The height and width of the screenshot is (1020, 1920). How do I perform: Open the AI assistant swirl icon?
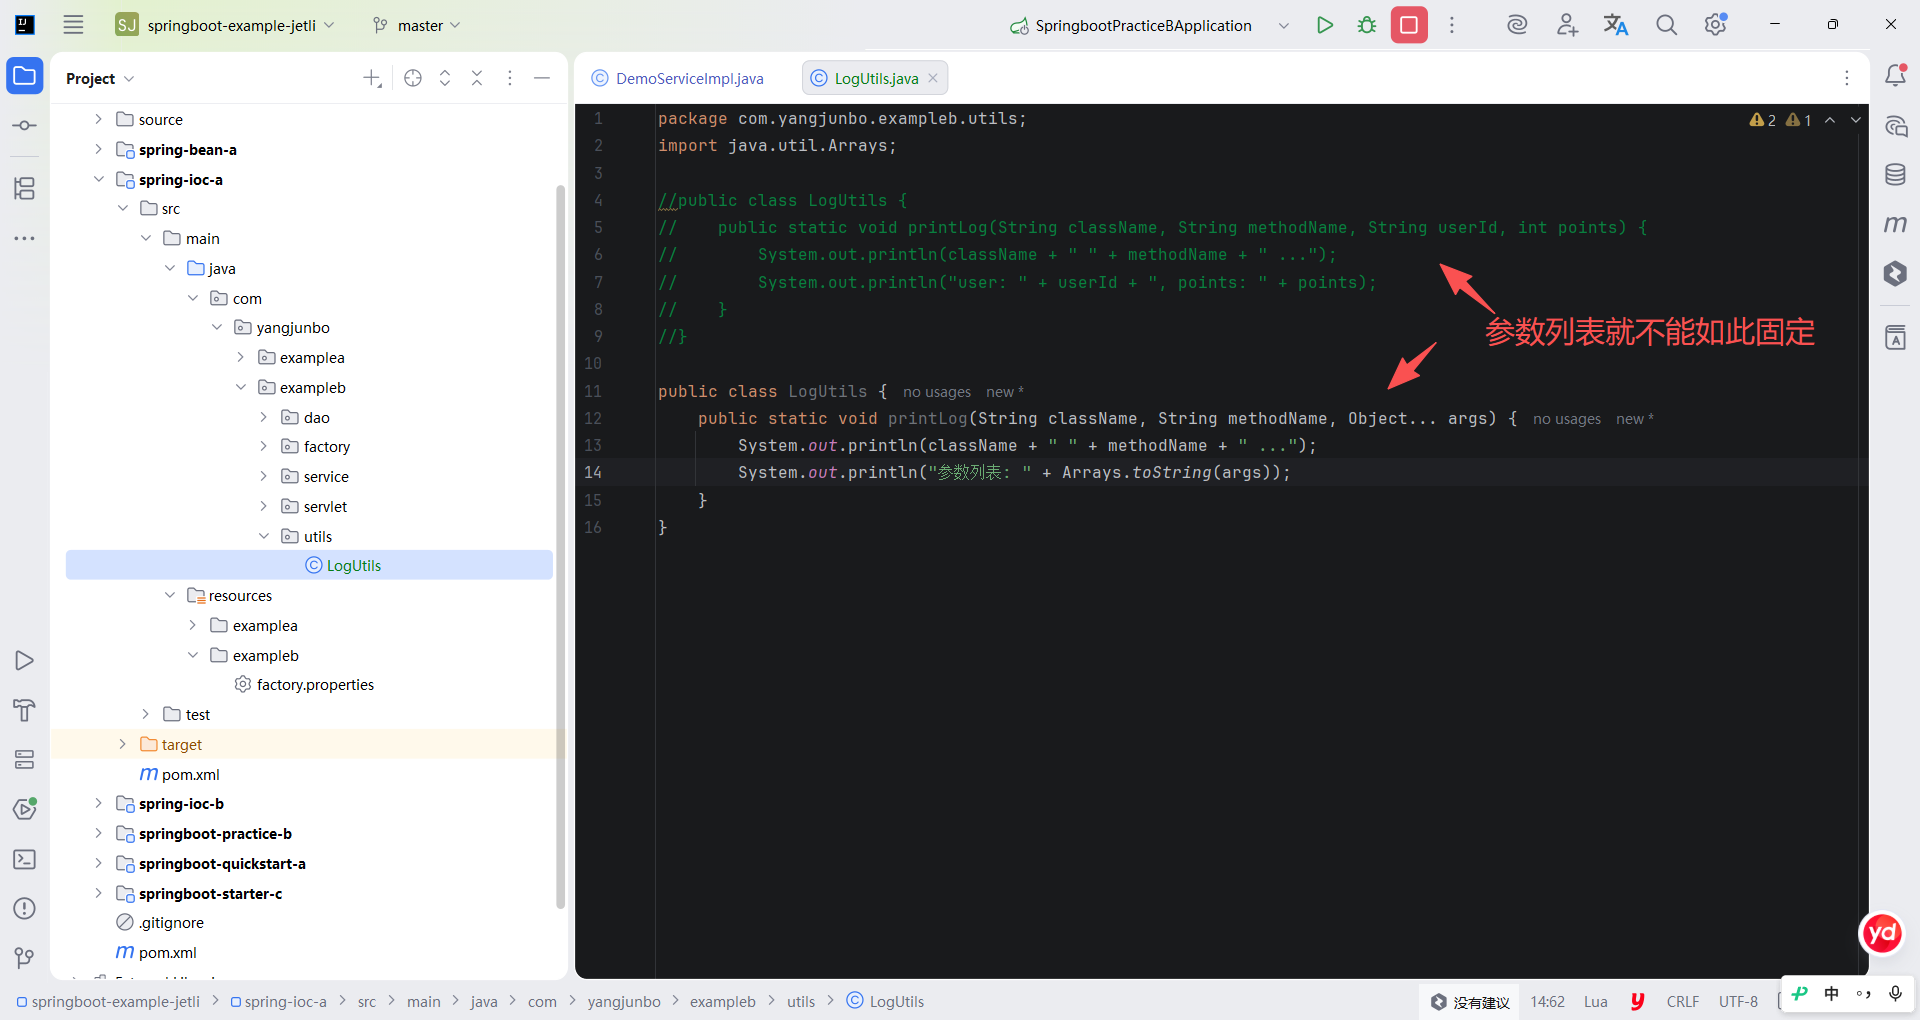pyautogui.click(x=1517, y=25)
